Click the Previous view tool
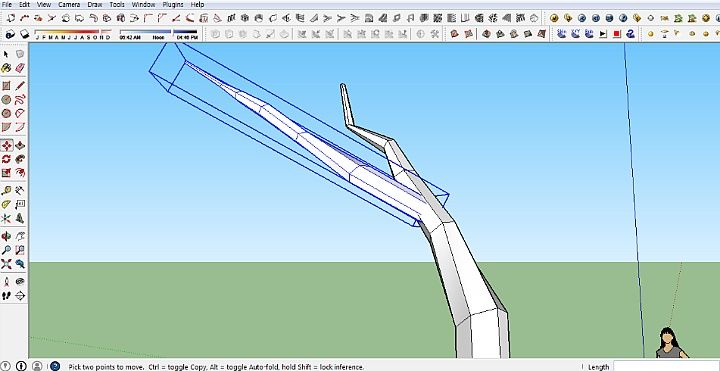 tap(20, 264)
